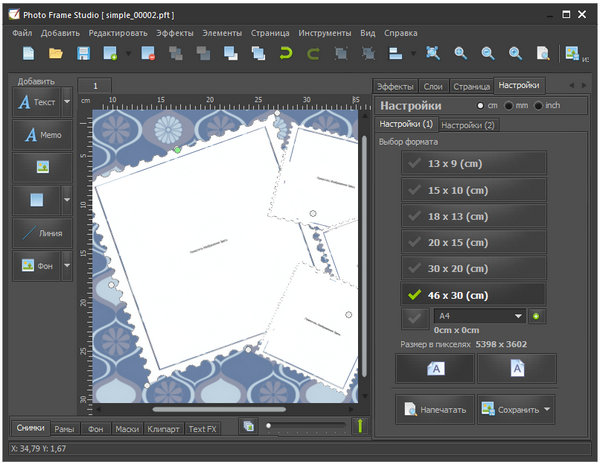
Task: Choose the 13 x 9 (cm) format
Action: (473, 164)
